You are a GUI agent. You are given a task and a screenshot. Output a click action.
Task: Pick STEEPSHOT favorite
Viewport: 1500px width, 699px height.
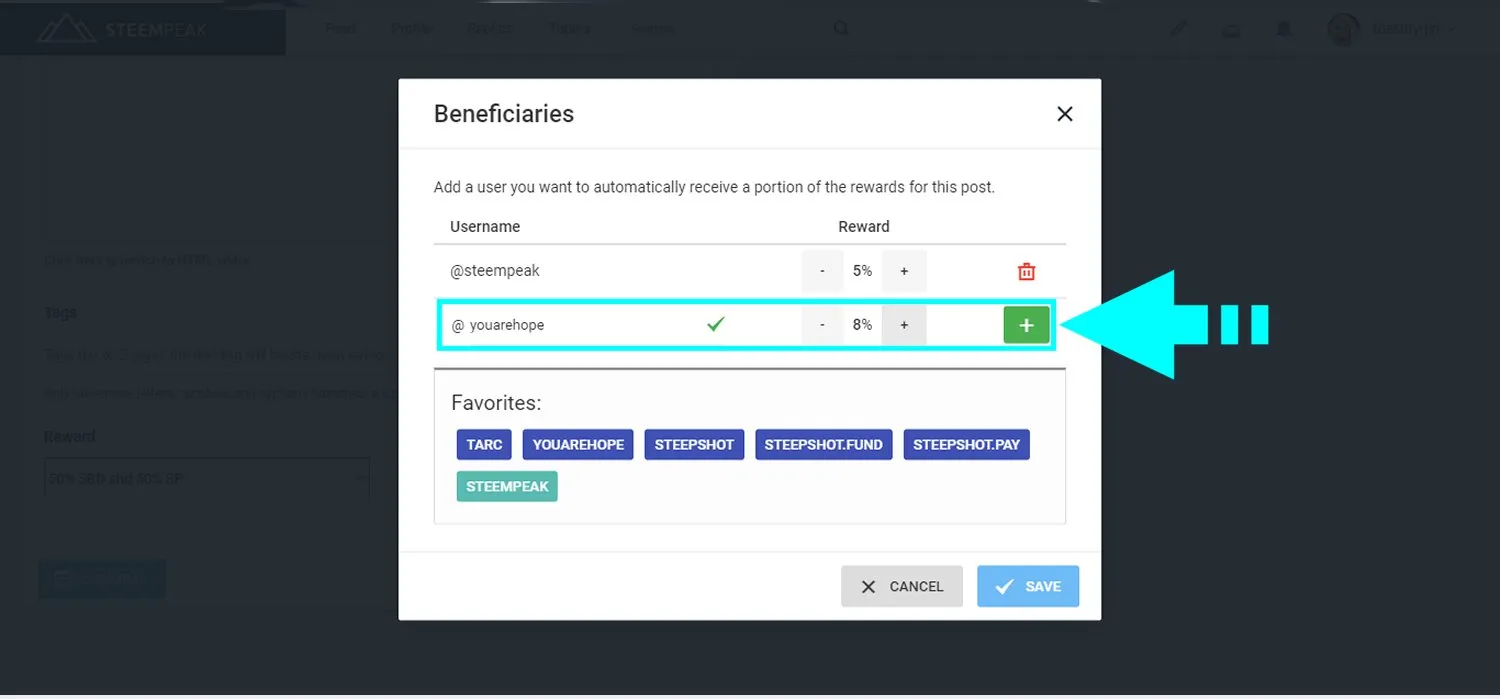click(x=694, y=444)
